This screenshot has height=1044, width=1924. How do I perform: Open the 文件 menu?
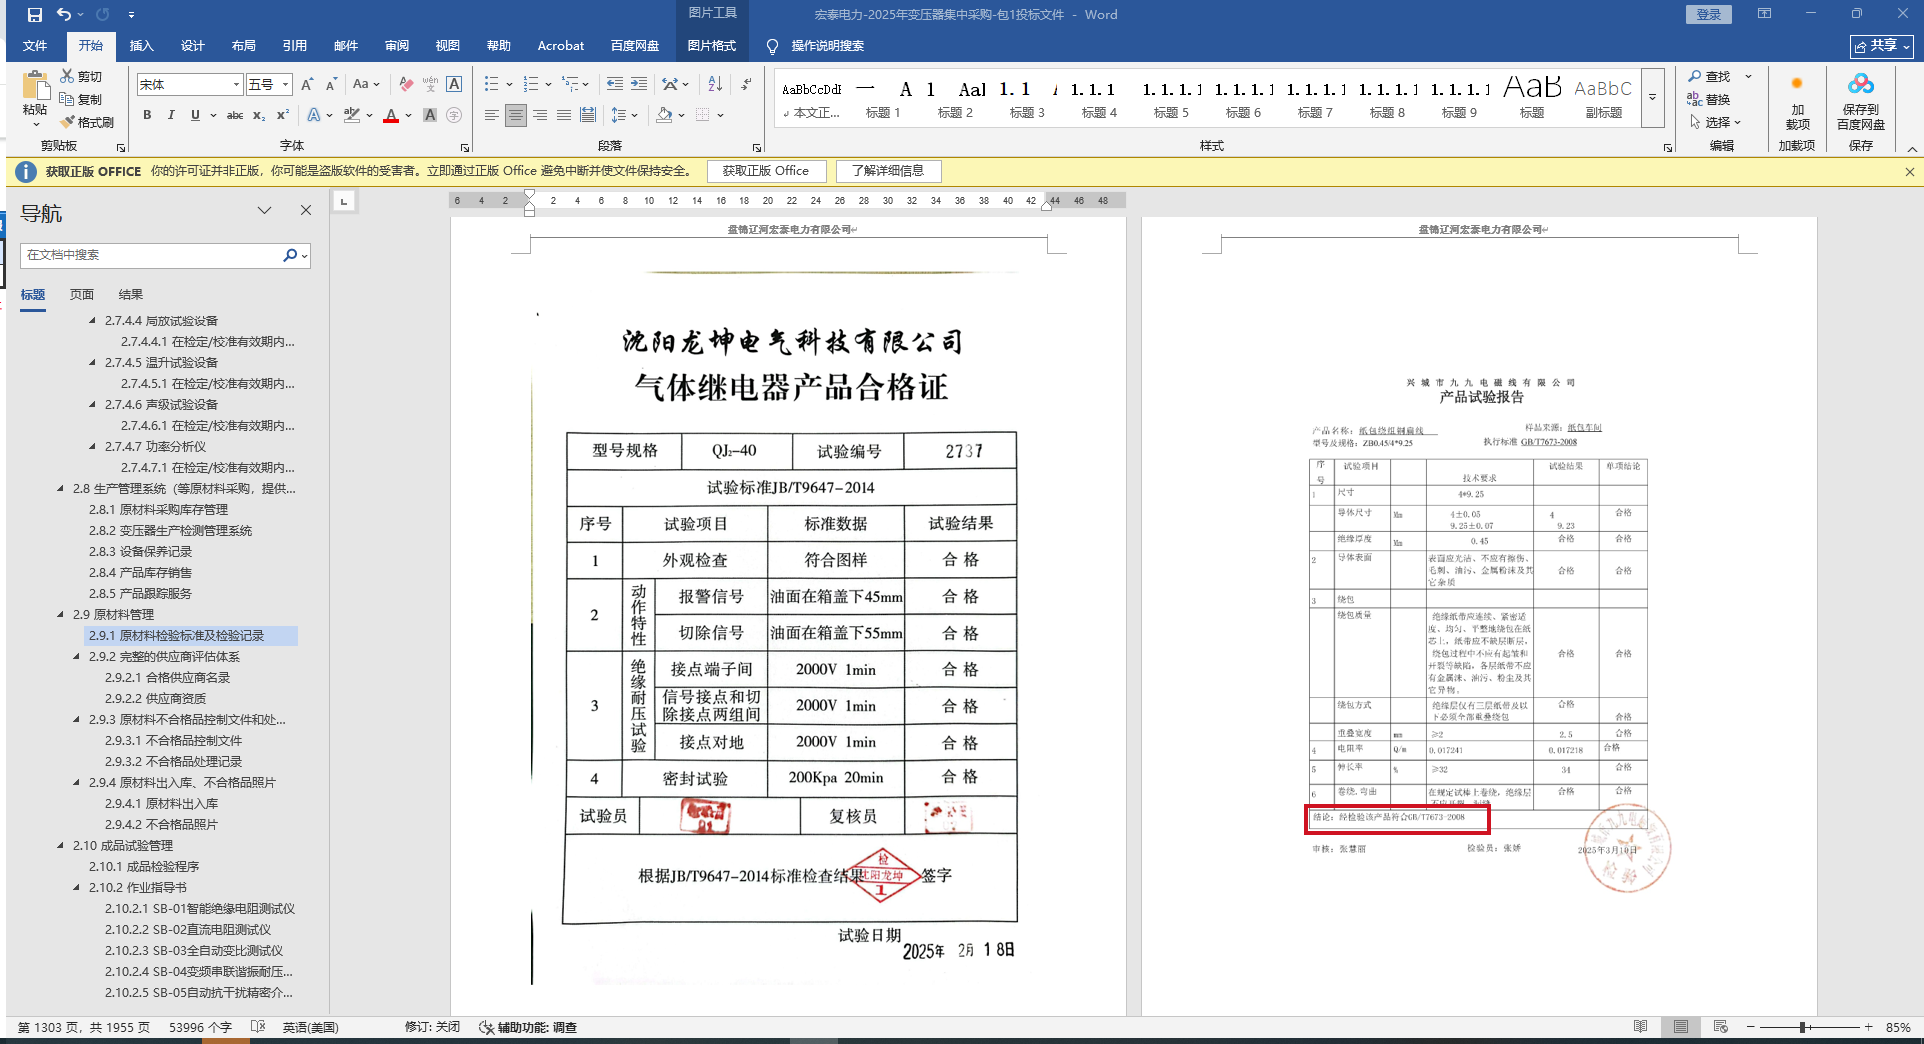pyautogui.click(x=35, y=46)
